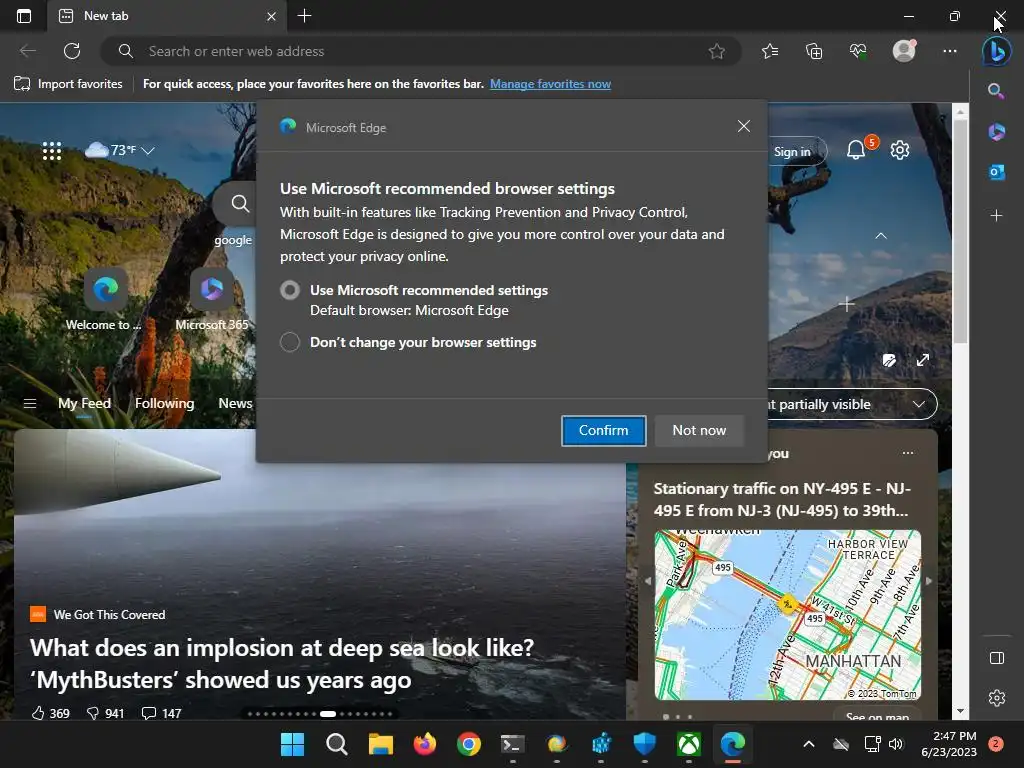This screenshot has width=1024, height=768.
Task: Like the MythBusters article thumbs up
Action: [x=38, y=713]
